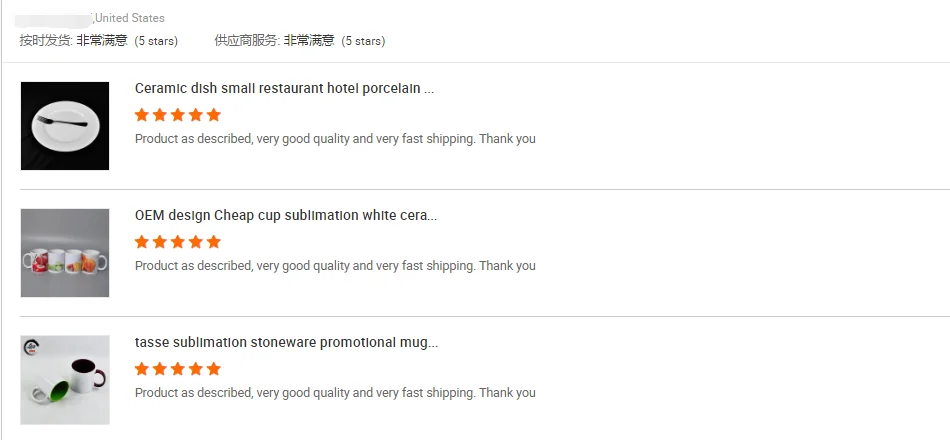Click the first star under tasse sublimation review
The image size is (950, 440).
[x=142, y=369]
